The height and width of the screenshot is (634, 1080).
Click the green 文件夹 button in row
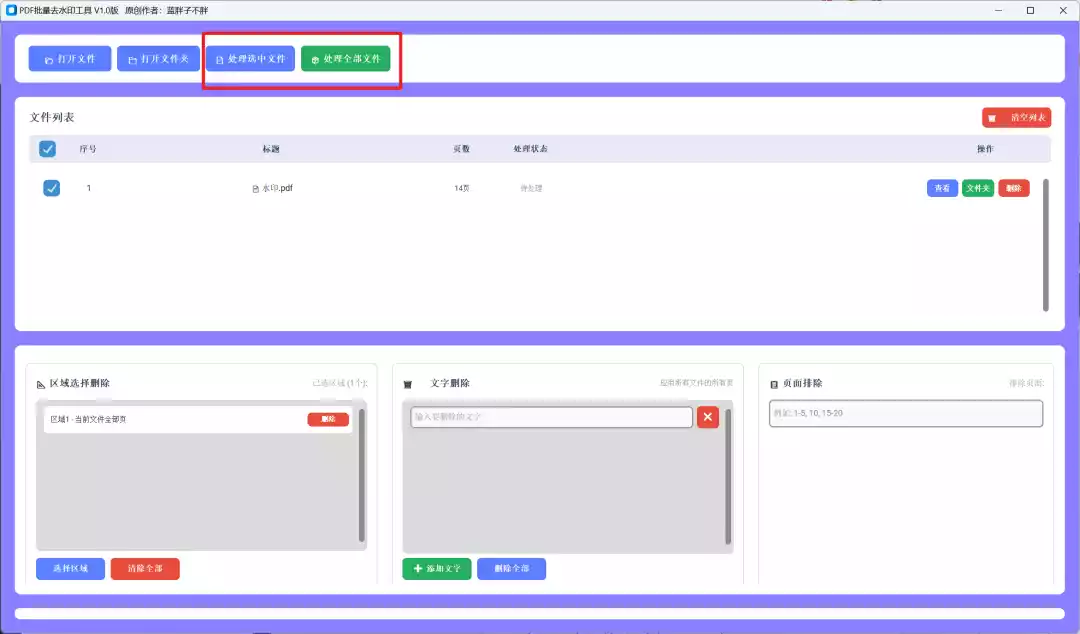coord(977,188)
